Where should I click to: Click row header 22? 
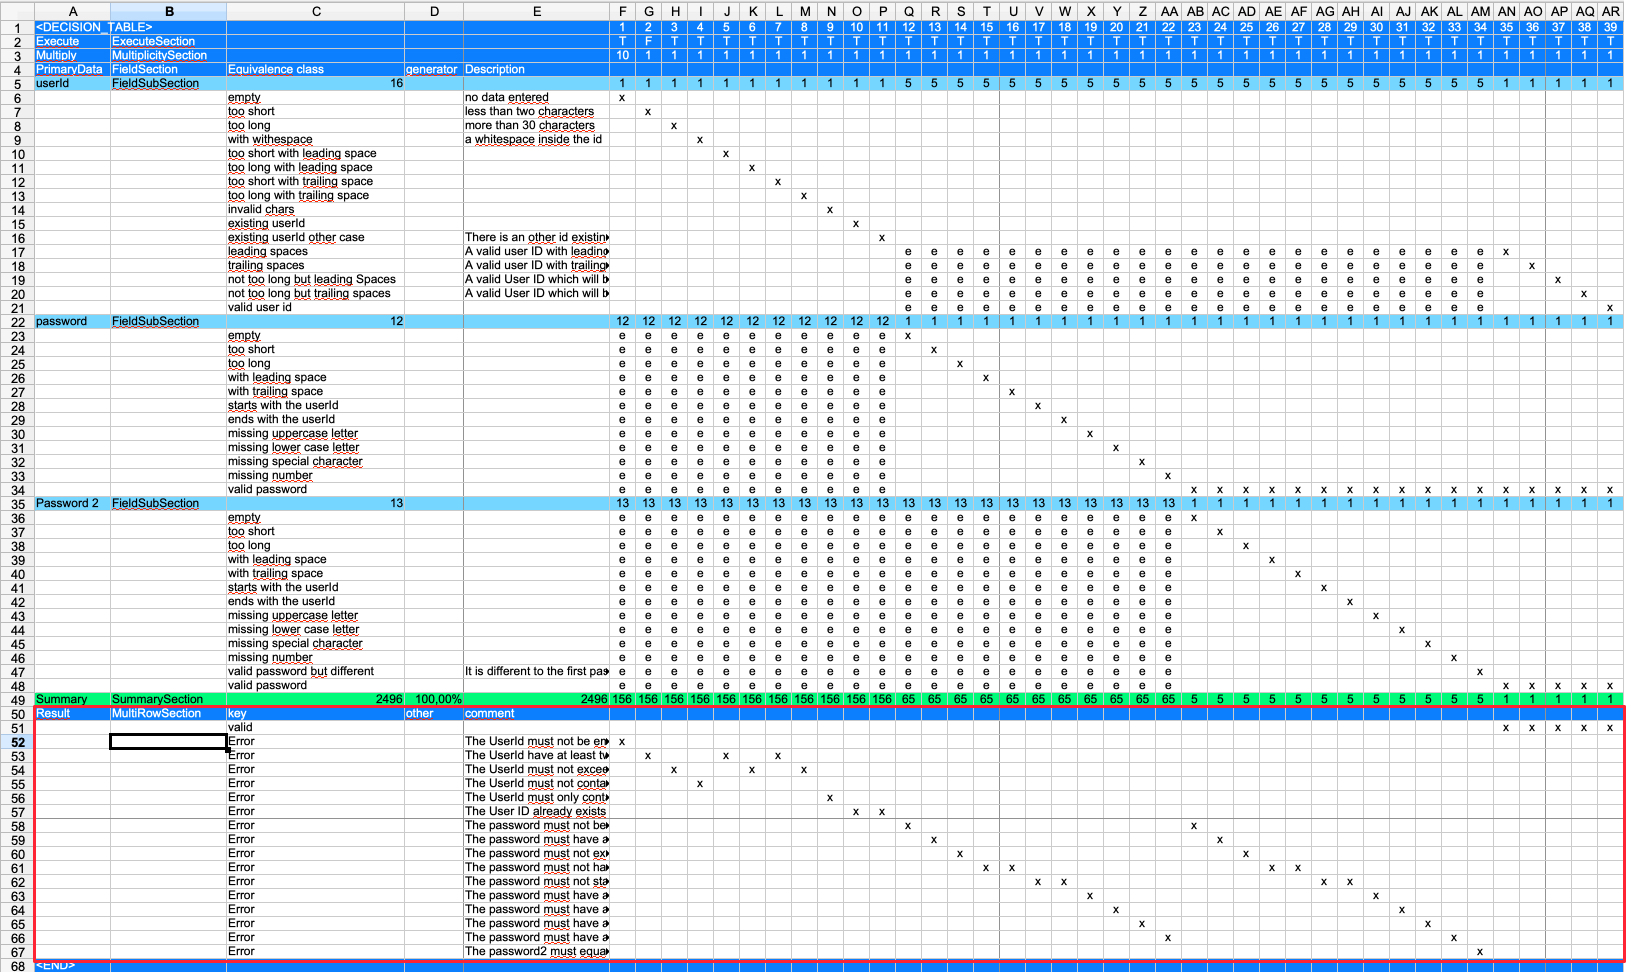17,321
